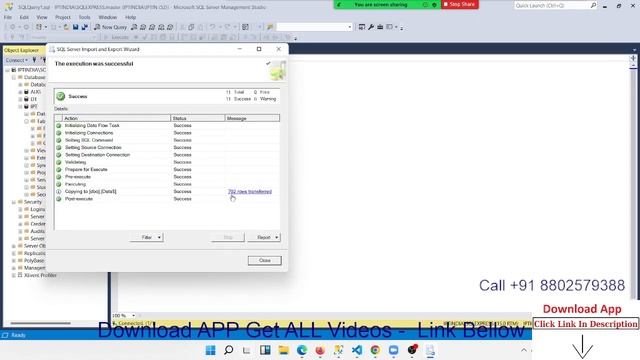
Task: Open the Filter dropdown in the wizard
Action: coord(147,238)
